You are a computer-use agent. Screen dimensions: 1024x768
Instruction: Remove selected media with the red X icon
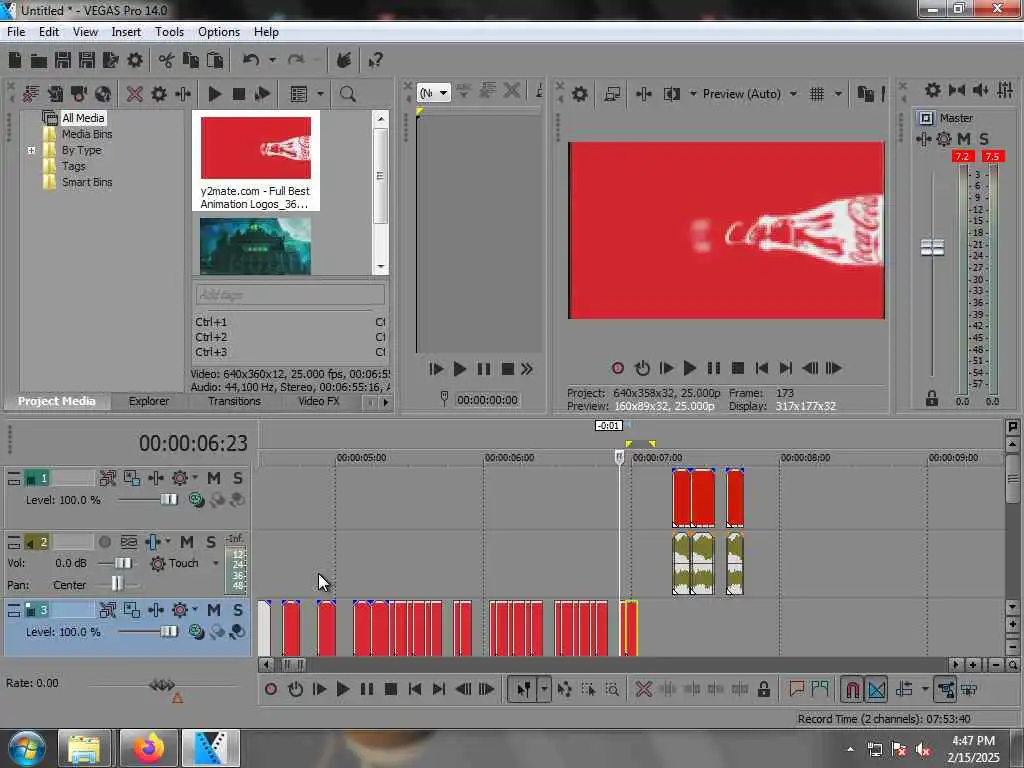(x=135, y=94)
